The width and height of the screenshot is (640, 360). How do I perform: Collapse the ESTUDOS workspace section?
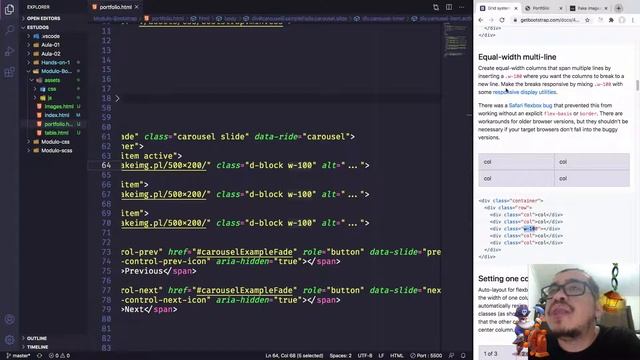[x=38, y=27]
